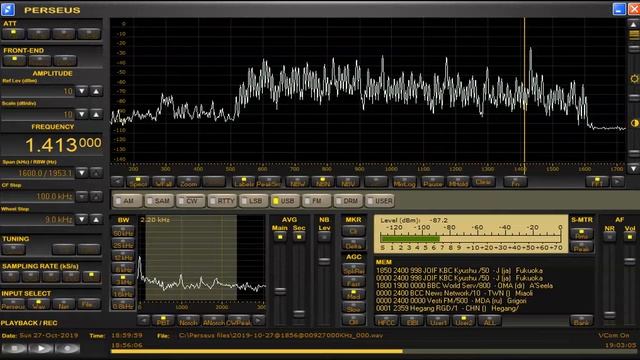Select RTTY demodulation mode
This screenshot has height=360, width=640.
pos(222,201)
